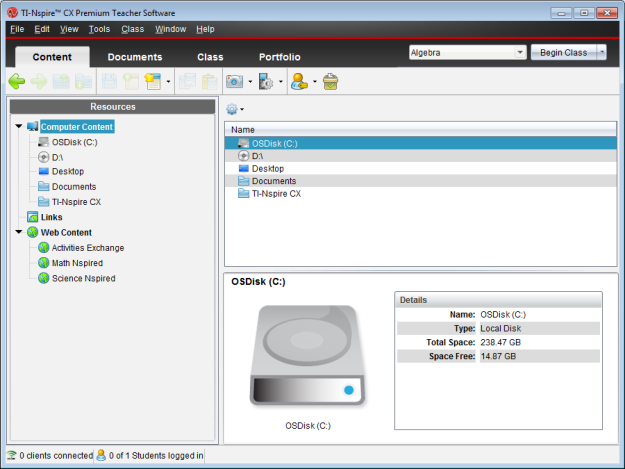
Task: Click the Name column header
Action: [243, 130]
